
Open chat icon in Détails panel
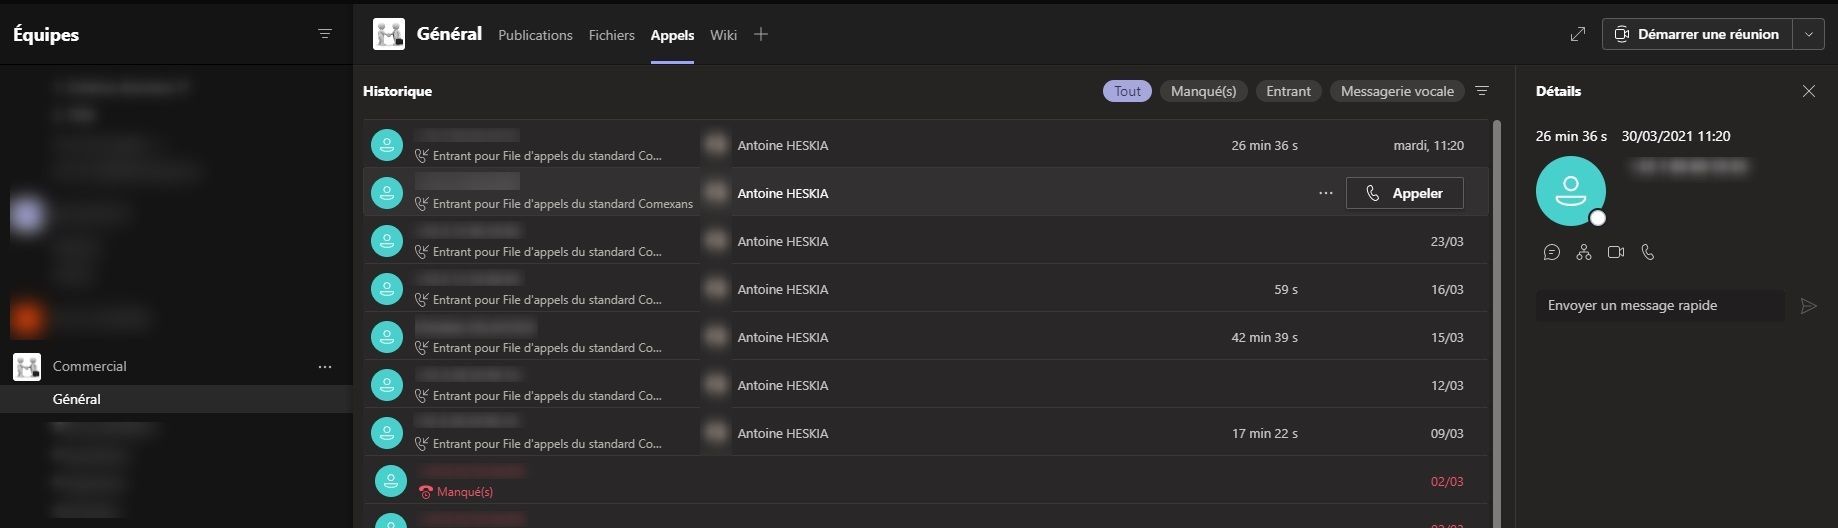pos(1551,252)
